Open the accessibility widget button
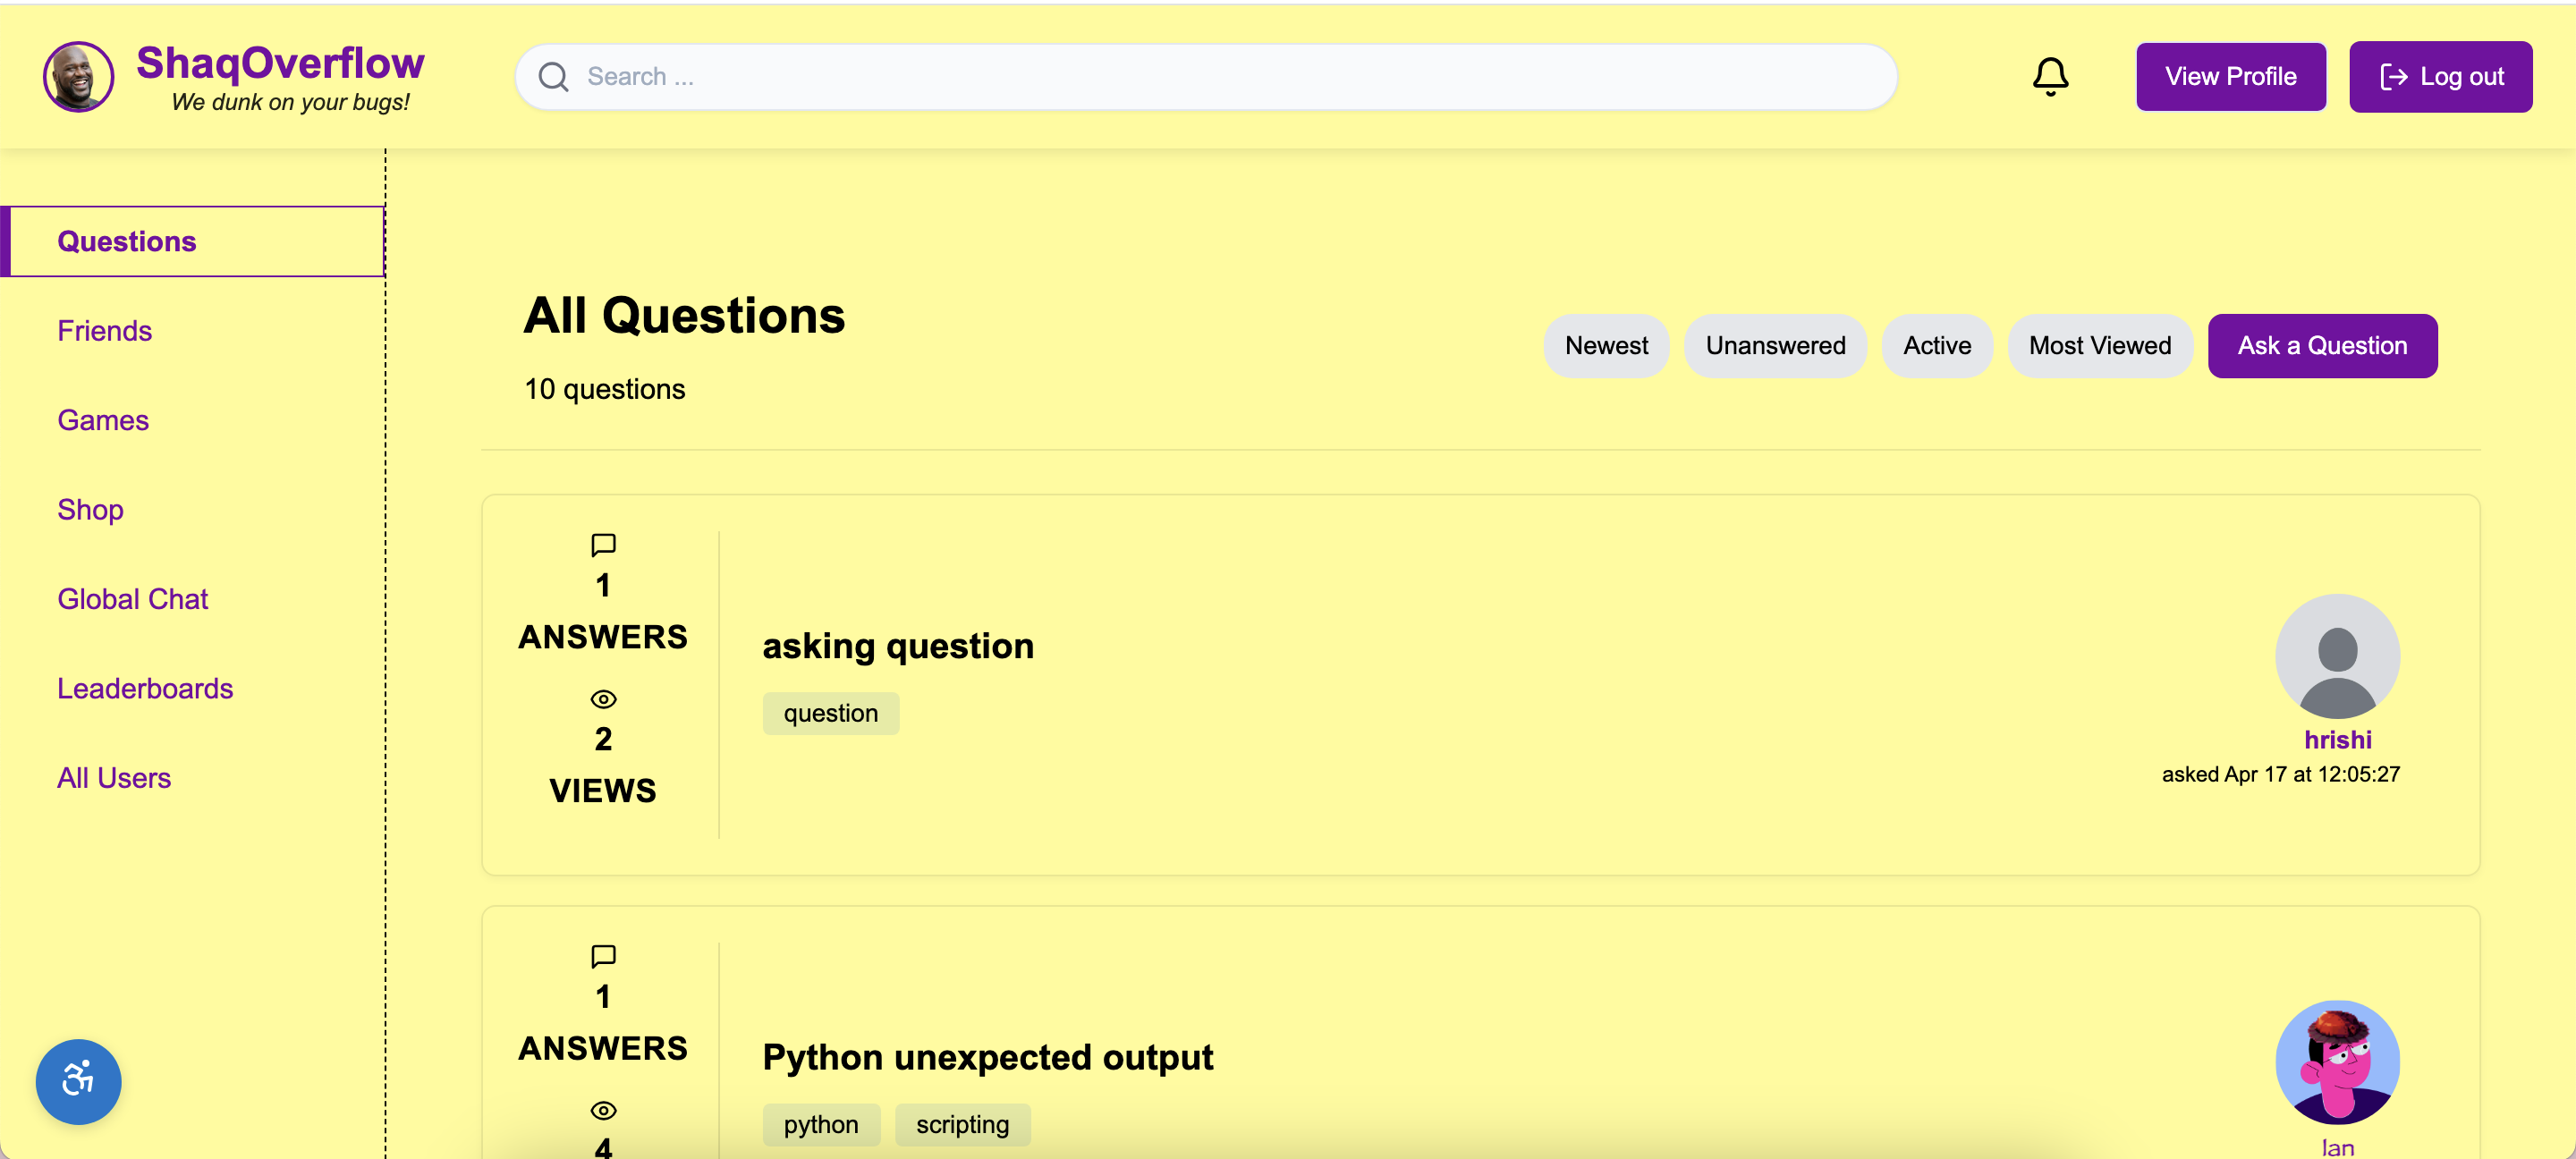This screenshot has width=2576, height=1159. tap(78, 1080)
